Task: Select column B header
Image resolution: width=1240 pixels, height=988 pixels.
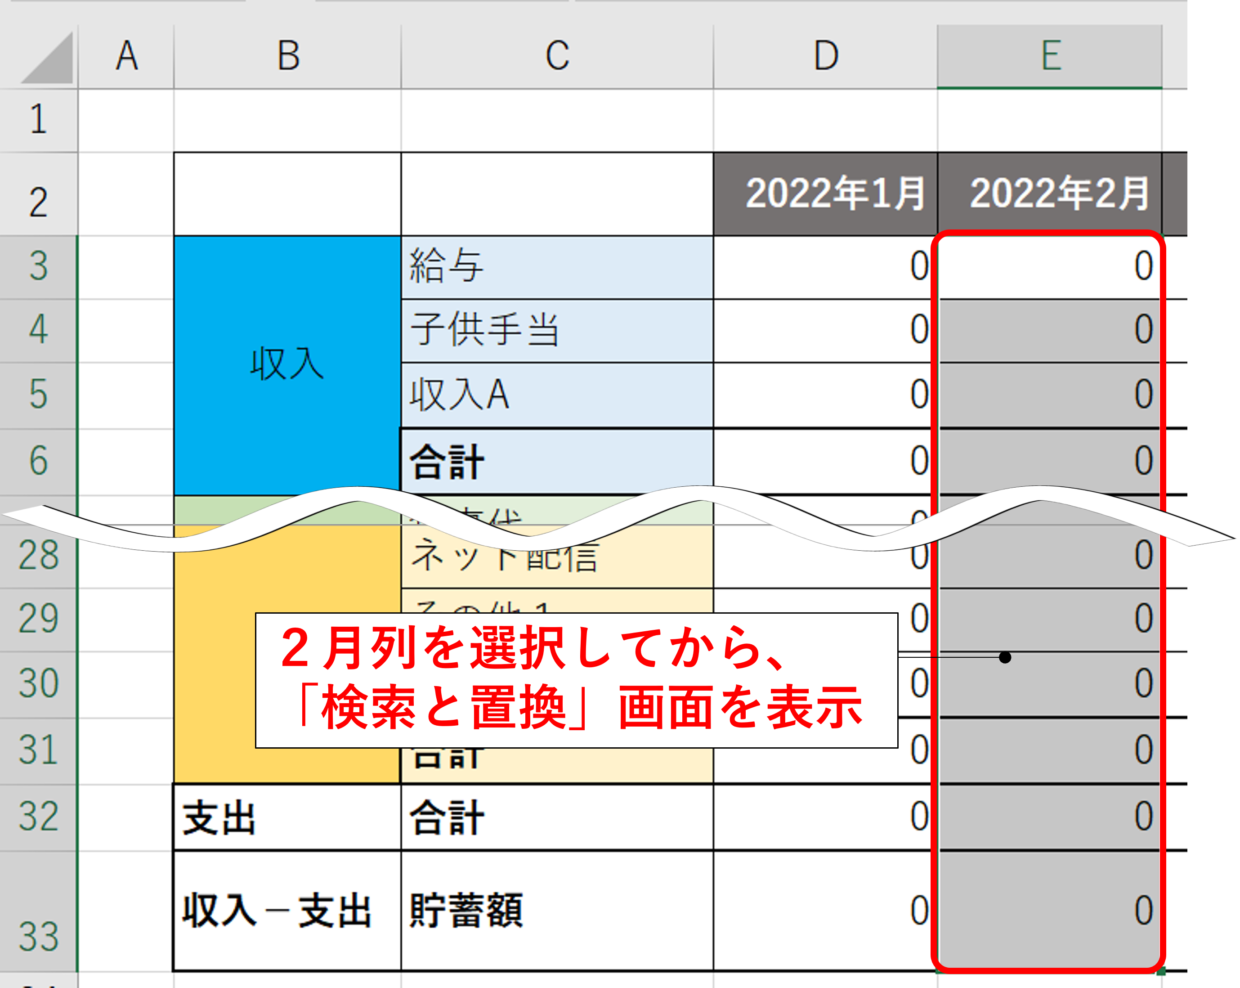Action: (x=288, y=56)
